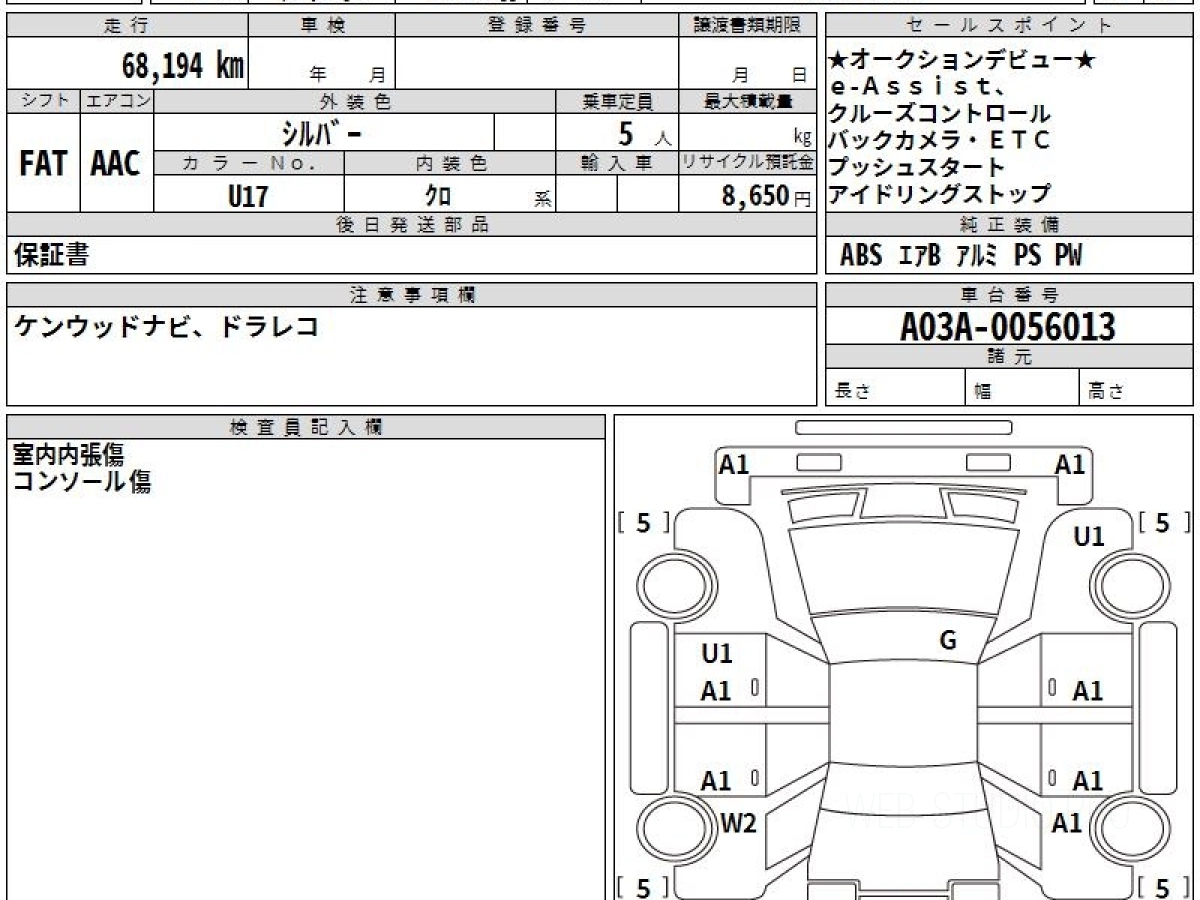Viewport: 1200px width, 900px height.
Task: Select the コンソール傷 inspector note
Action: coord(82,482)
